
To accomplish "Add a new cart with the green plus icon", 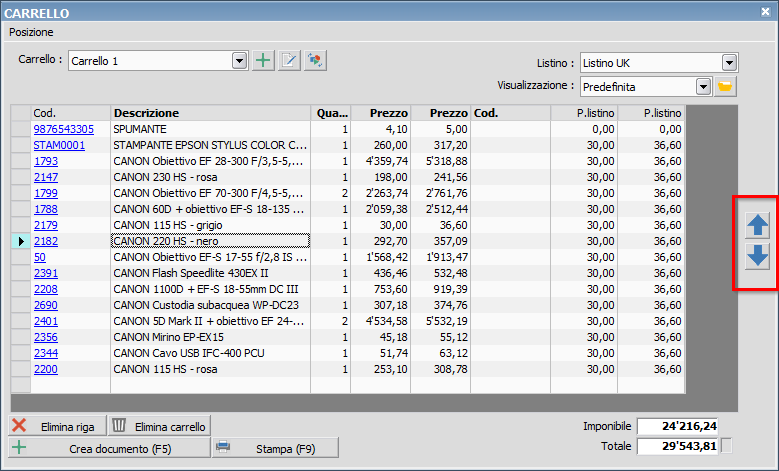I will (263, 61).
